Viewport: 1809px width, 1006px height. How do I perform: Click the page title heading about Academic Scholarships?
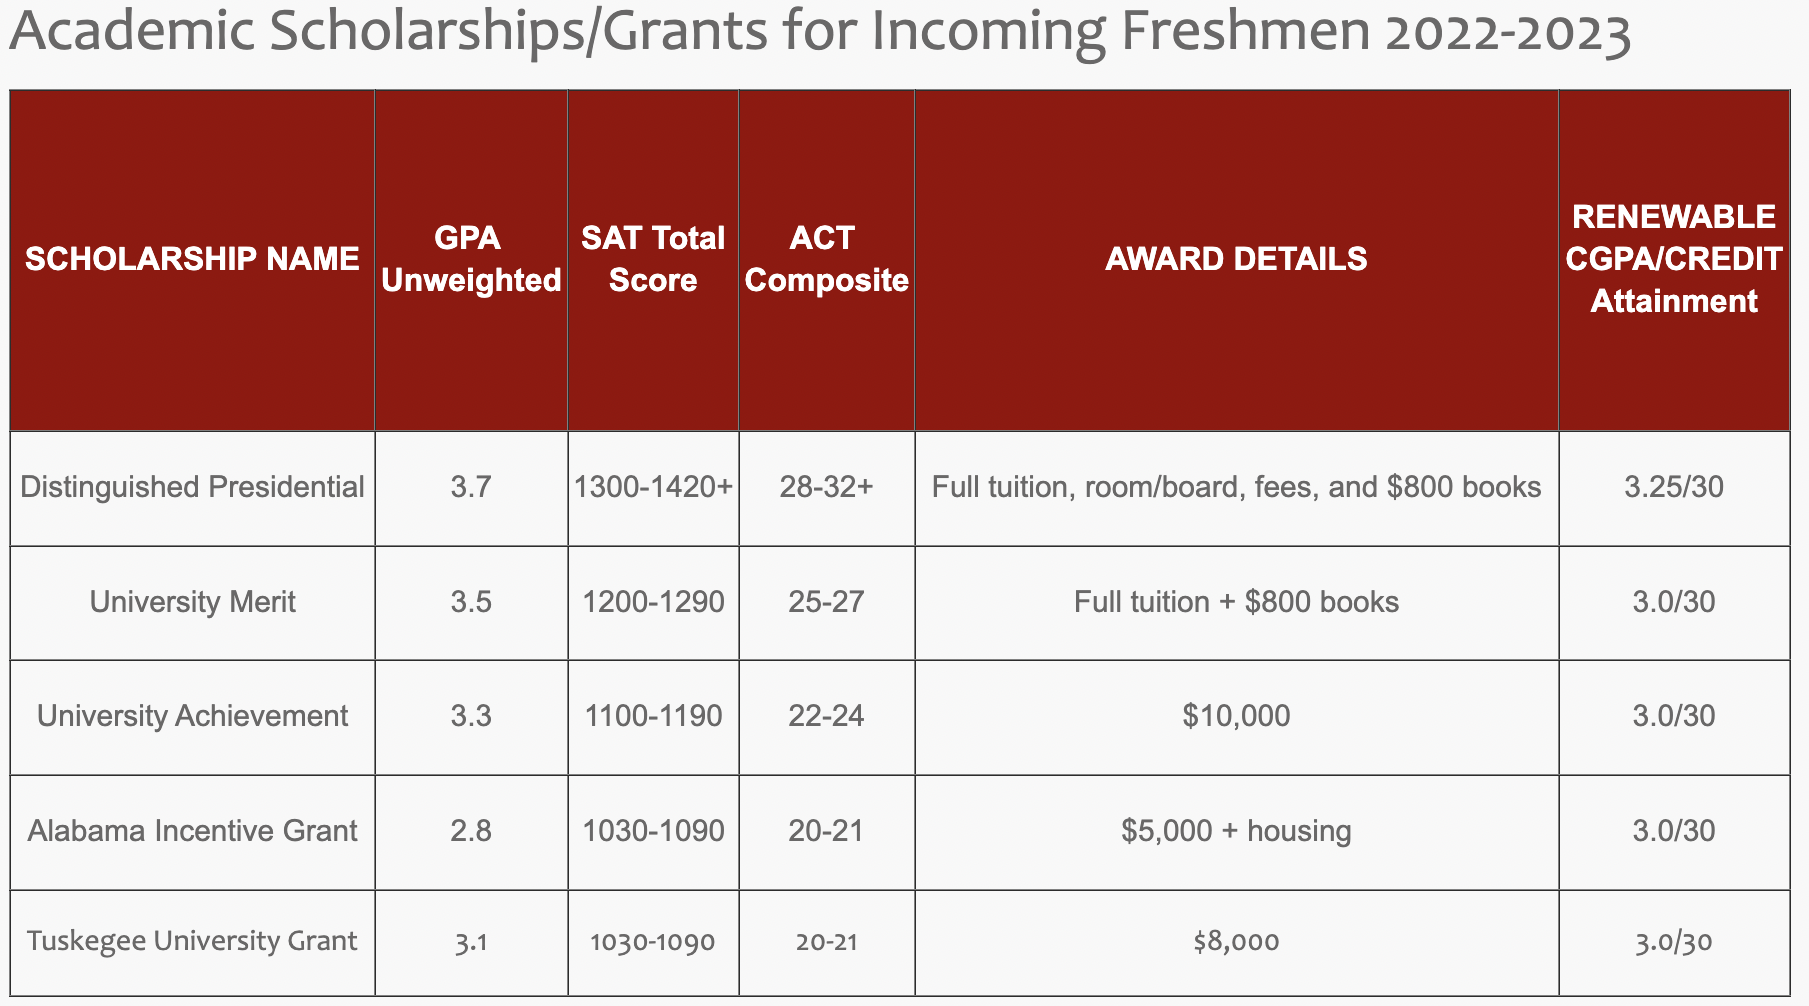[818, 32]
